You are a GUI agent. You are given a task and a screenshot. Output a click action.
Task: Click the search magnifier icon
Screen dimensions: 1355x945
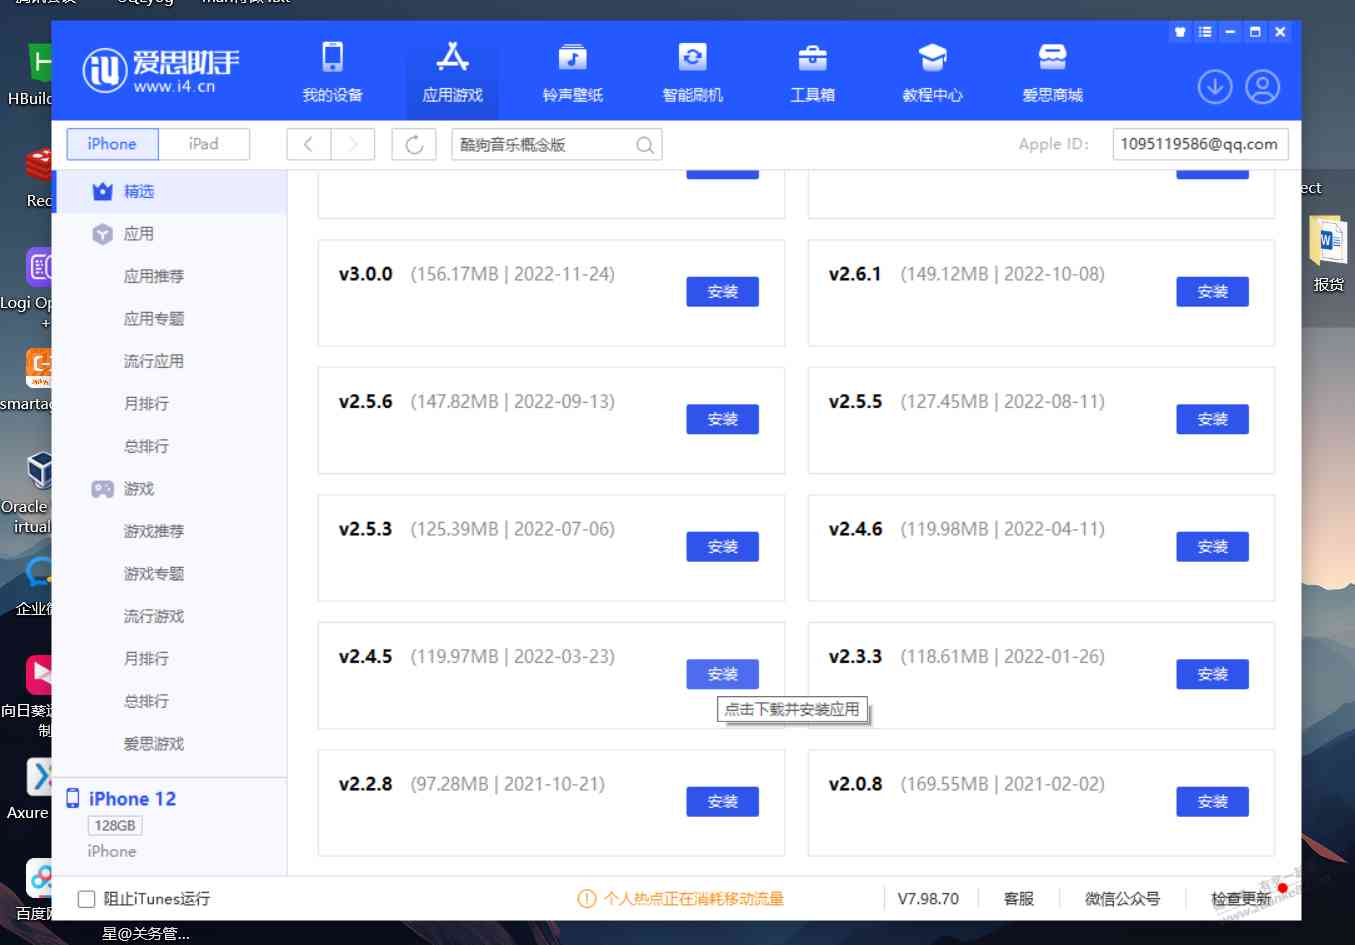[645, 145]
